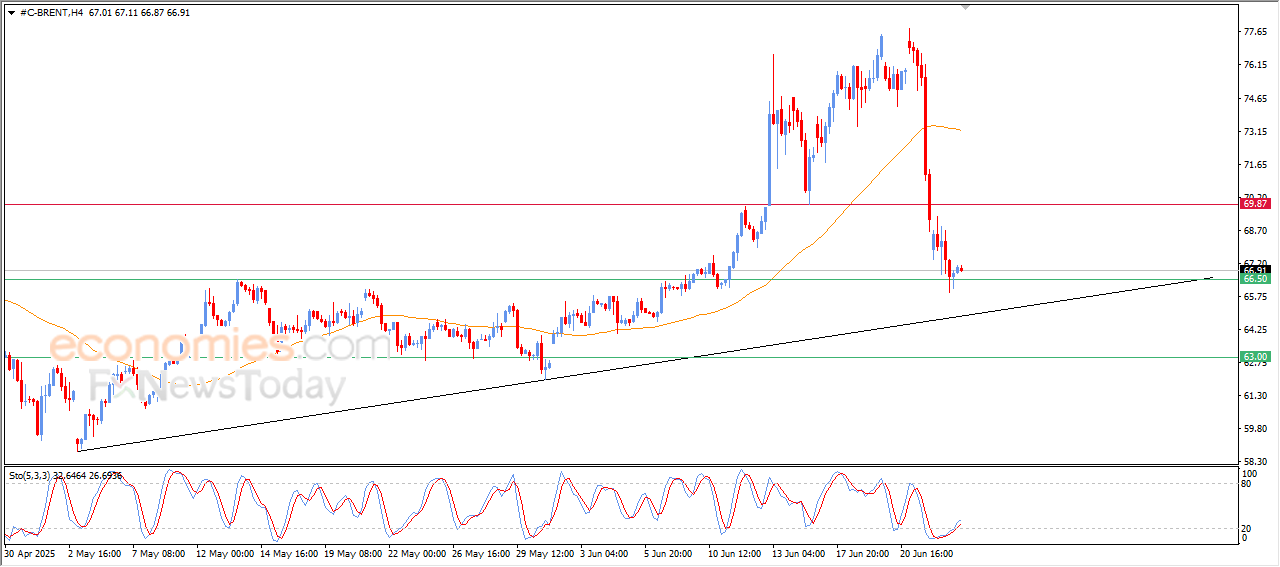Click the 58.30 price axis label
This screenshot has width=1280, height=567.
coord(1255,462)
